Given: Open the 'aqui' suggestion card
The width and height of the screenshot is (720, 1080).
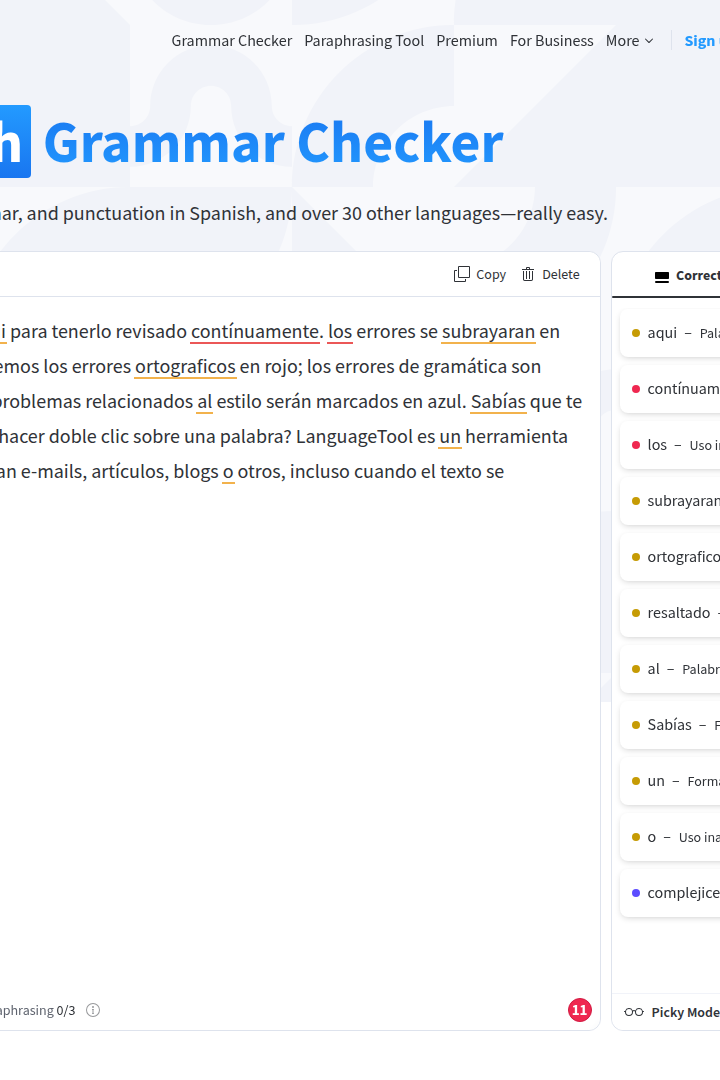Looking at the screenshot, I should pos(670,333).
